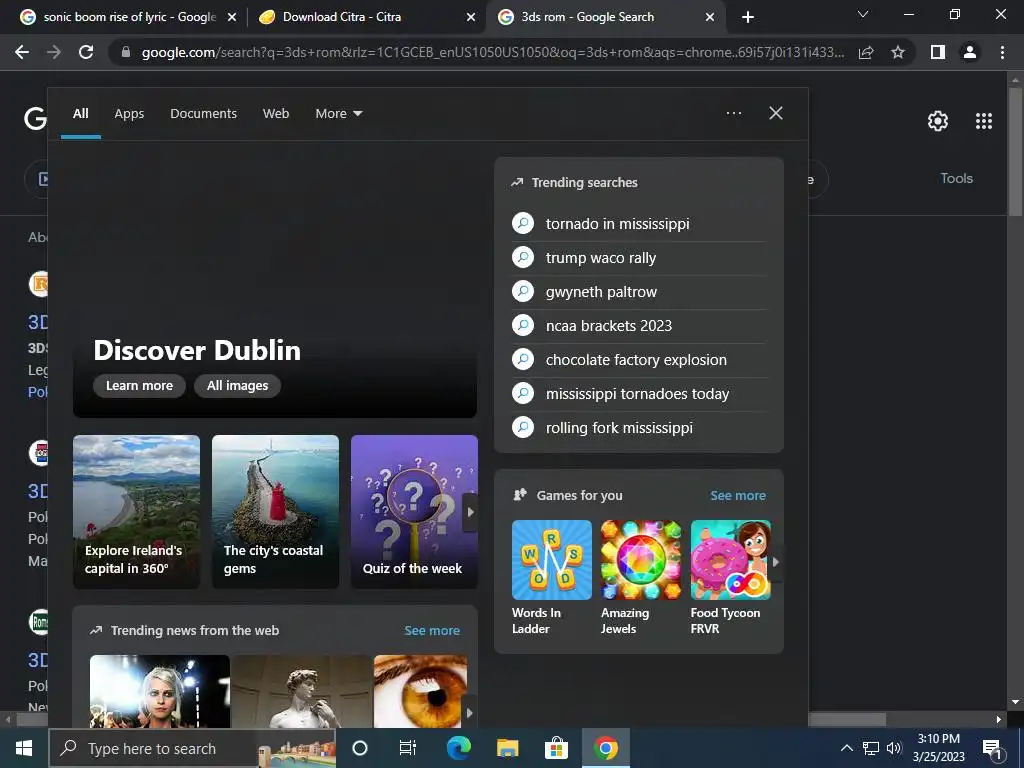Open Tools on Google results page
This screenshot has height=768, width=1024.
tap(956, 178)
